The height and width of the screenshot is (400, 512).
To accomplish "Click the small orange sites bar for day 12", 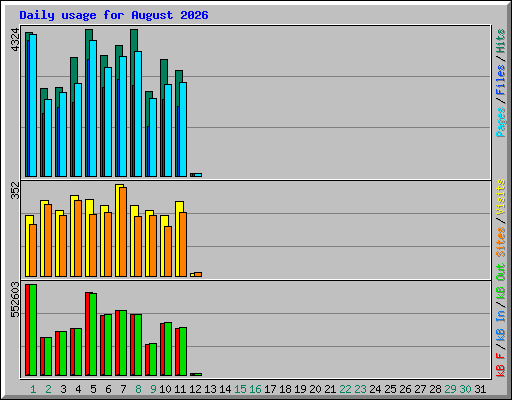I will 198,275.
